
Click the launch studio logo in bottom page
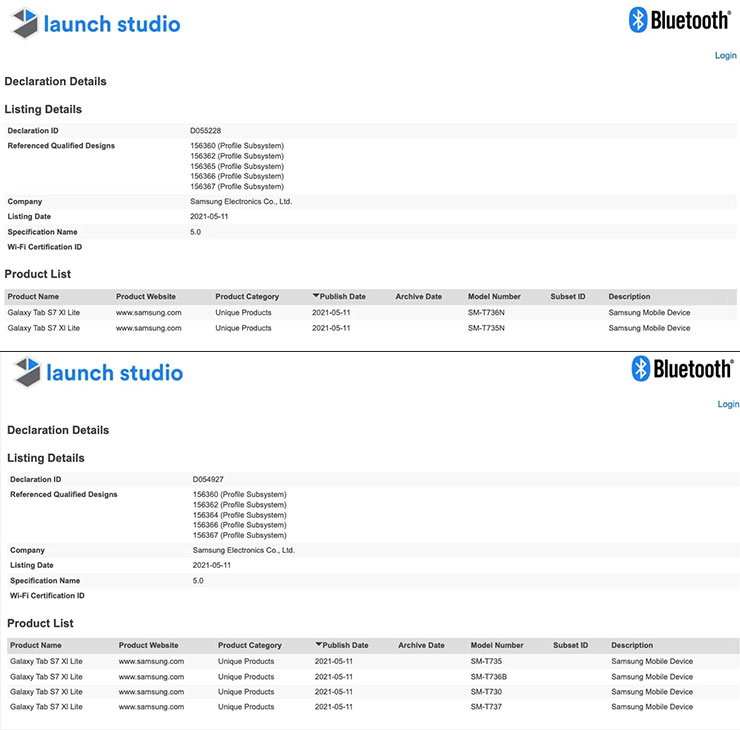98,373
